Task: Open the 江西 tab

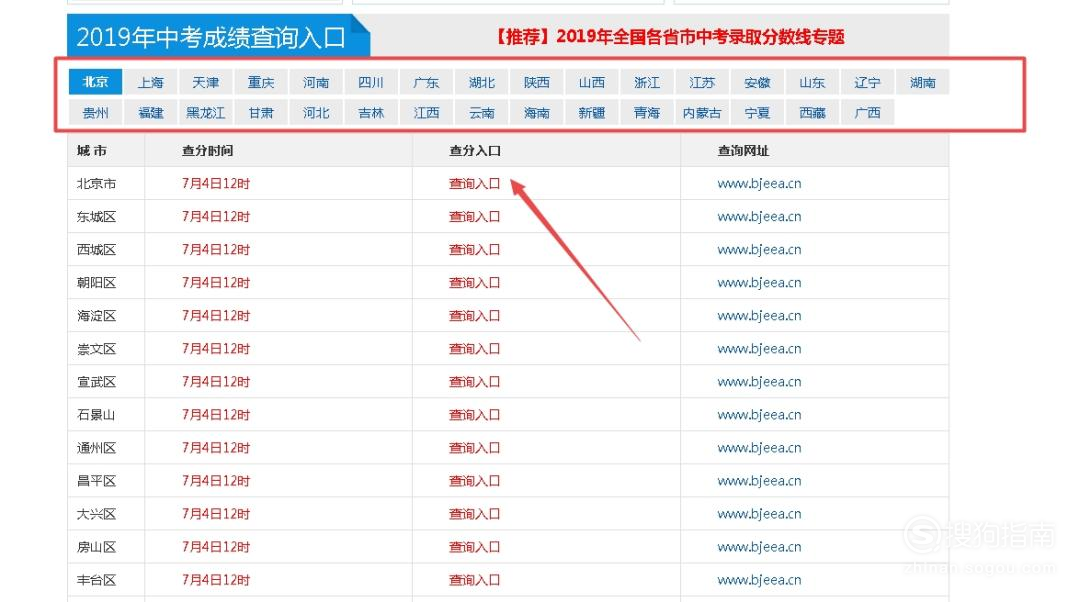Action: (x=426, y=112)
